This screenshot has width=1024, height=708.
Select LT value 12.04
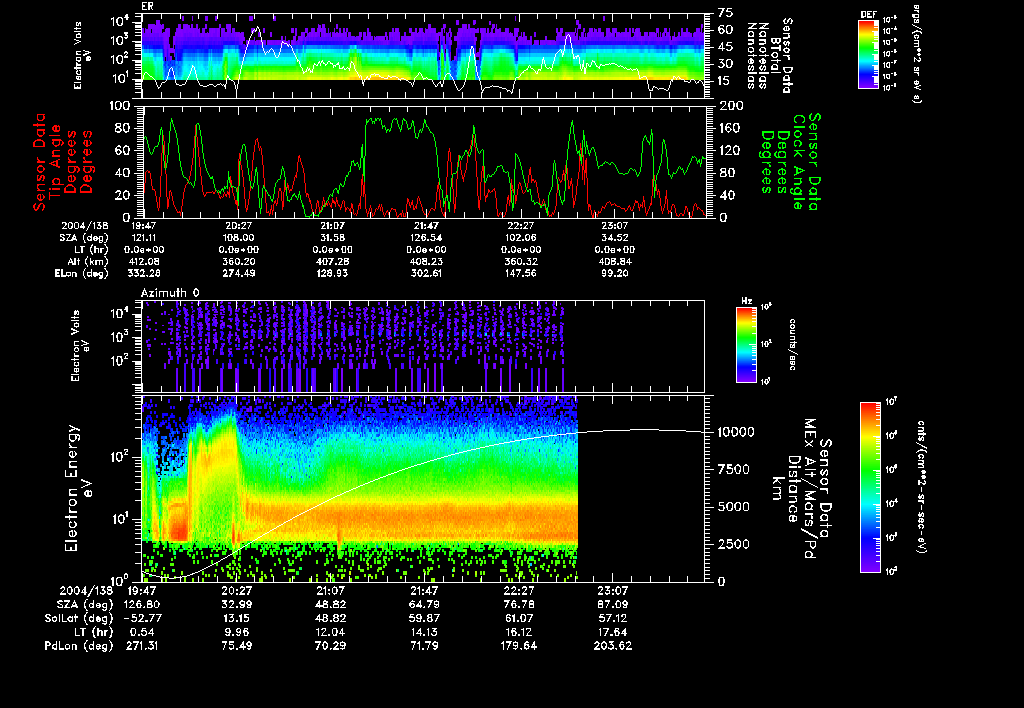pos(330,632)
